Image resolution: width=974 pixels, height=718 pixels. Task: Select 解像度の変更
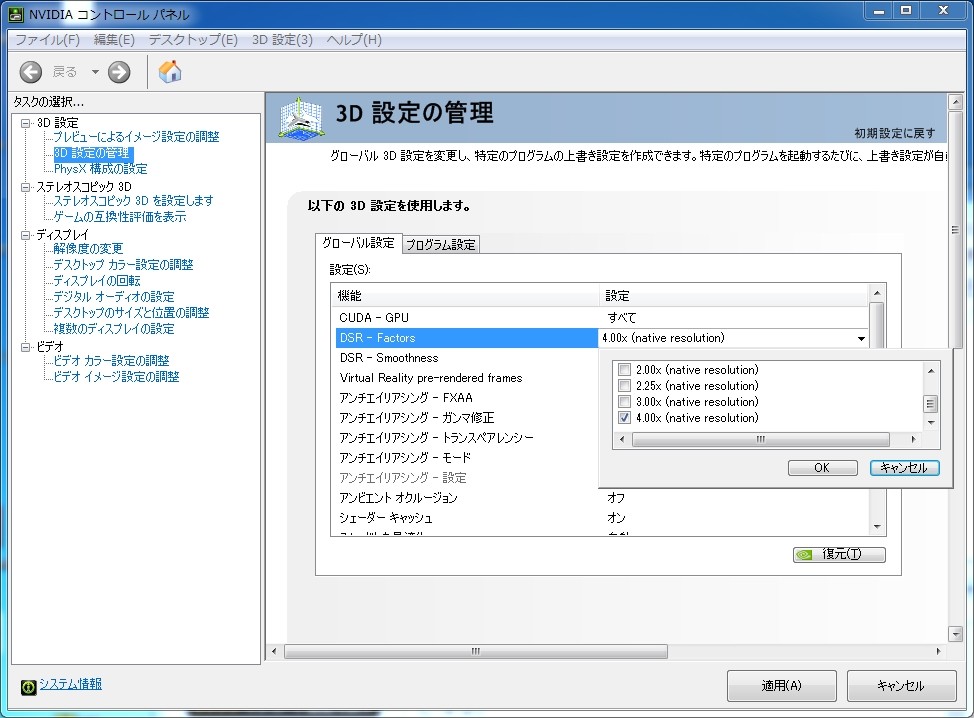88,248
